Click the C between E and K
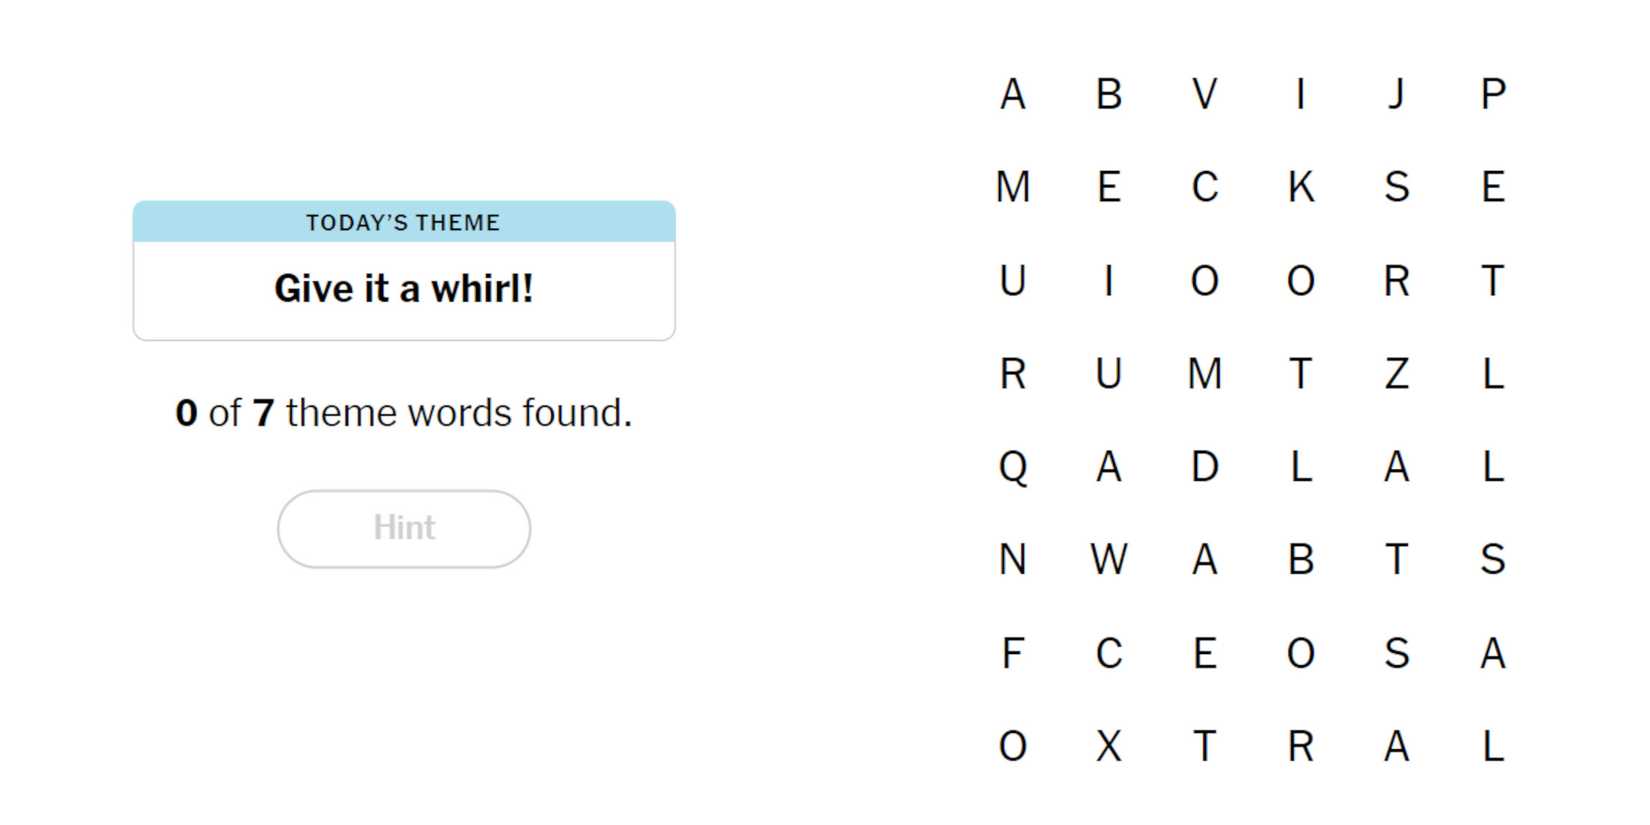The width and height of the screenshot is (1650, 825). click(x=1204, y=187)
